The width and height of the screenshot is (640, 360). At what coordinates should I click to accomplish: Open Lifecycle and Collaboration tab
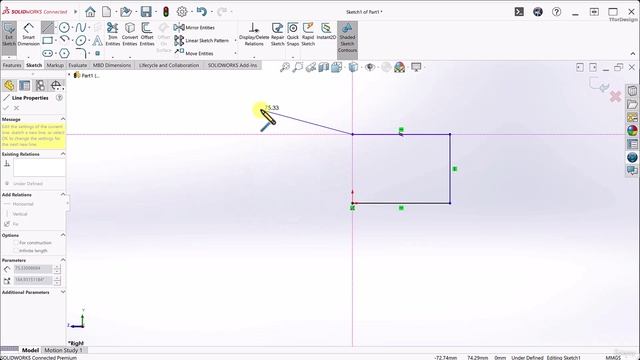169,65
